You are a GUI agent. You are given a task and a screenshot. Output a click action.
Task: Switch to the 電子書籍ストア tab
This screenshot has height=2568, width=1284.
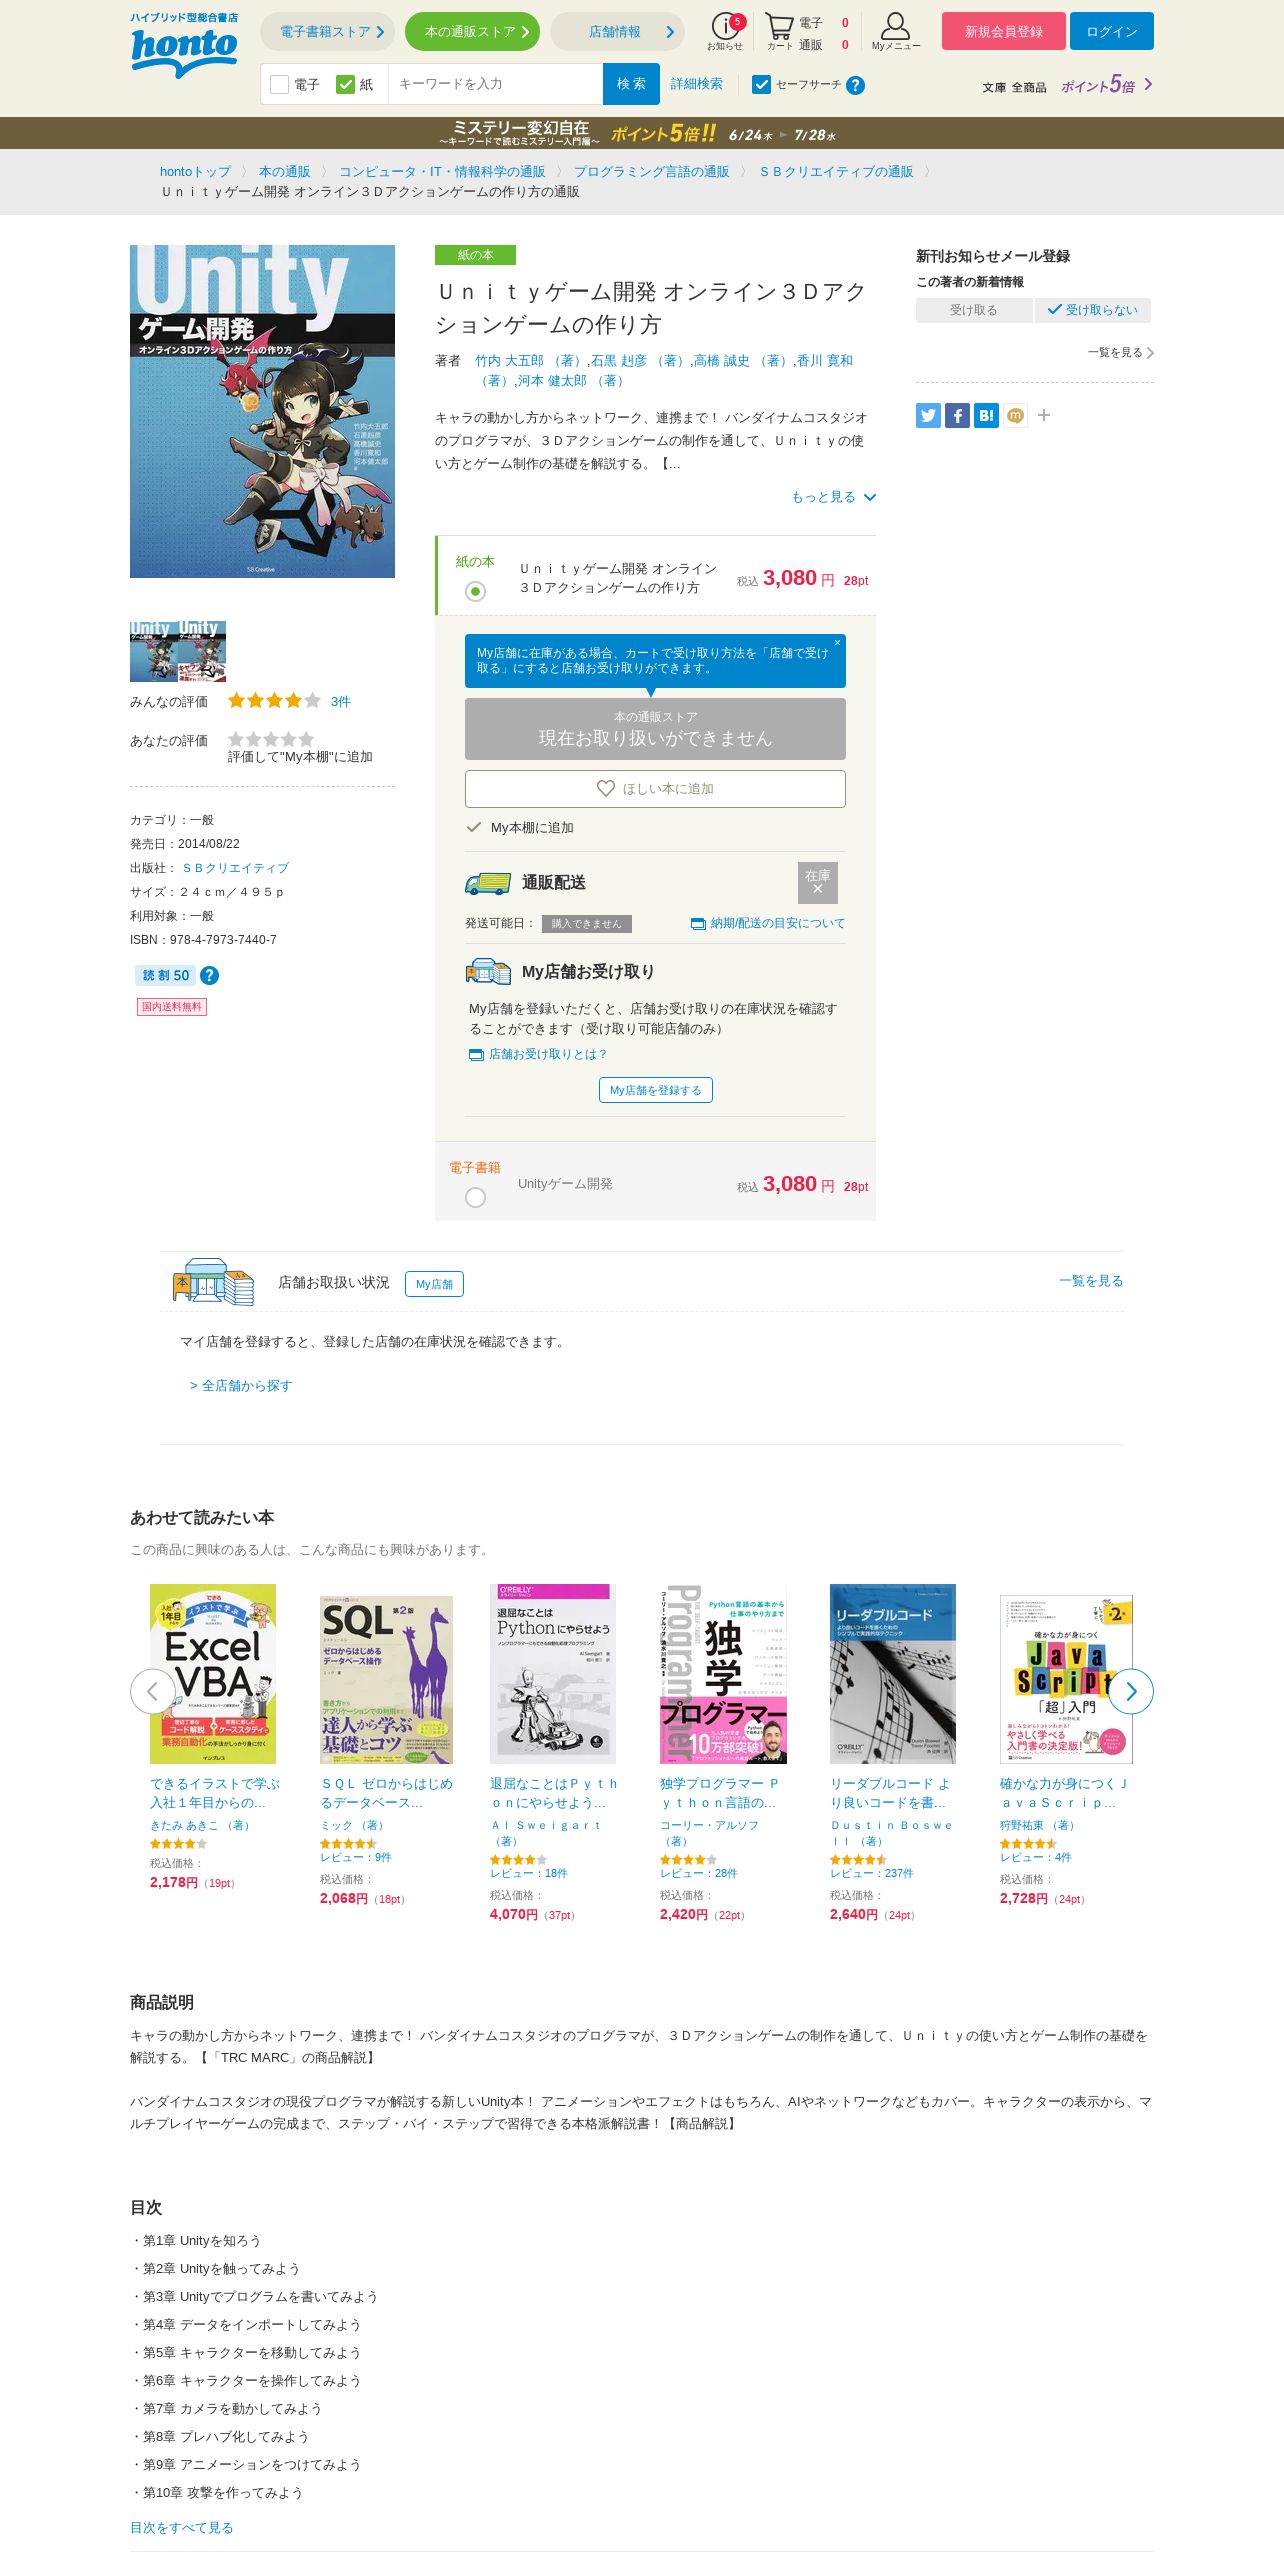point(327,32)
